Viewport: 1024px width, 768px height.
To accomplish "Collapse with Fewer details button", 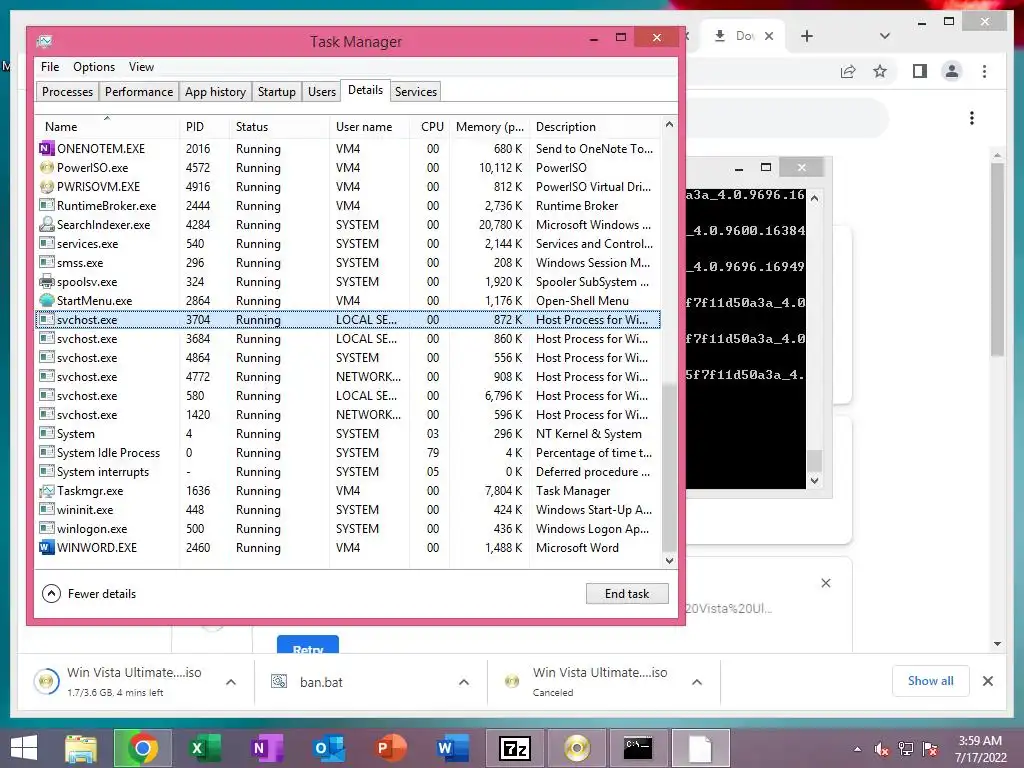I will tap(89, 594).
